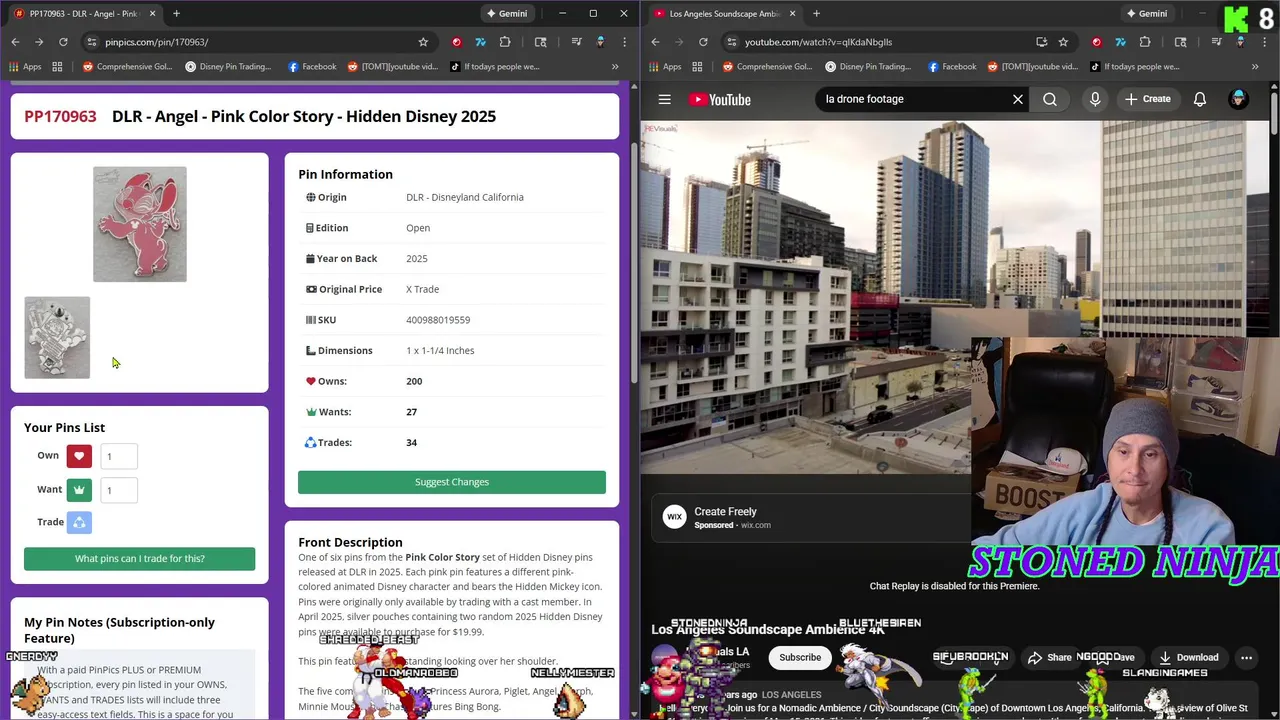Go back in the pinpics window
1280x720 pixels.
pos(15,42)
